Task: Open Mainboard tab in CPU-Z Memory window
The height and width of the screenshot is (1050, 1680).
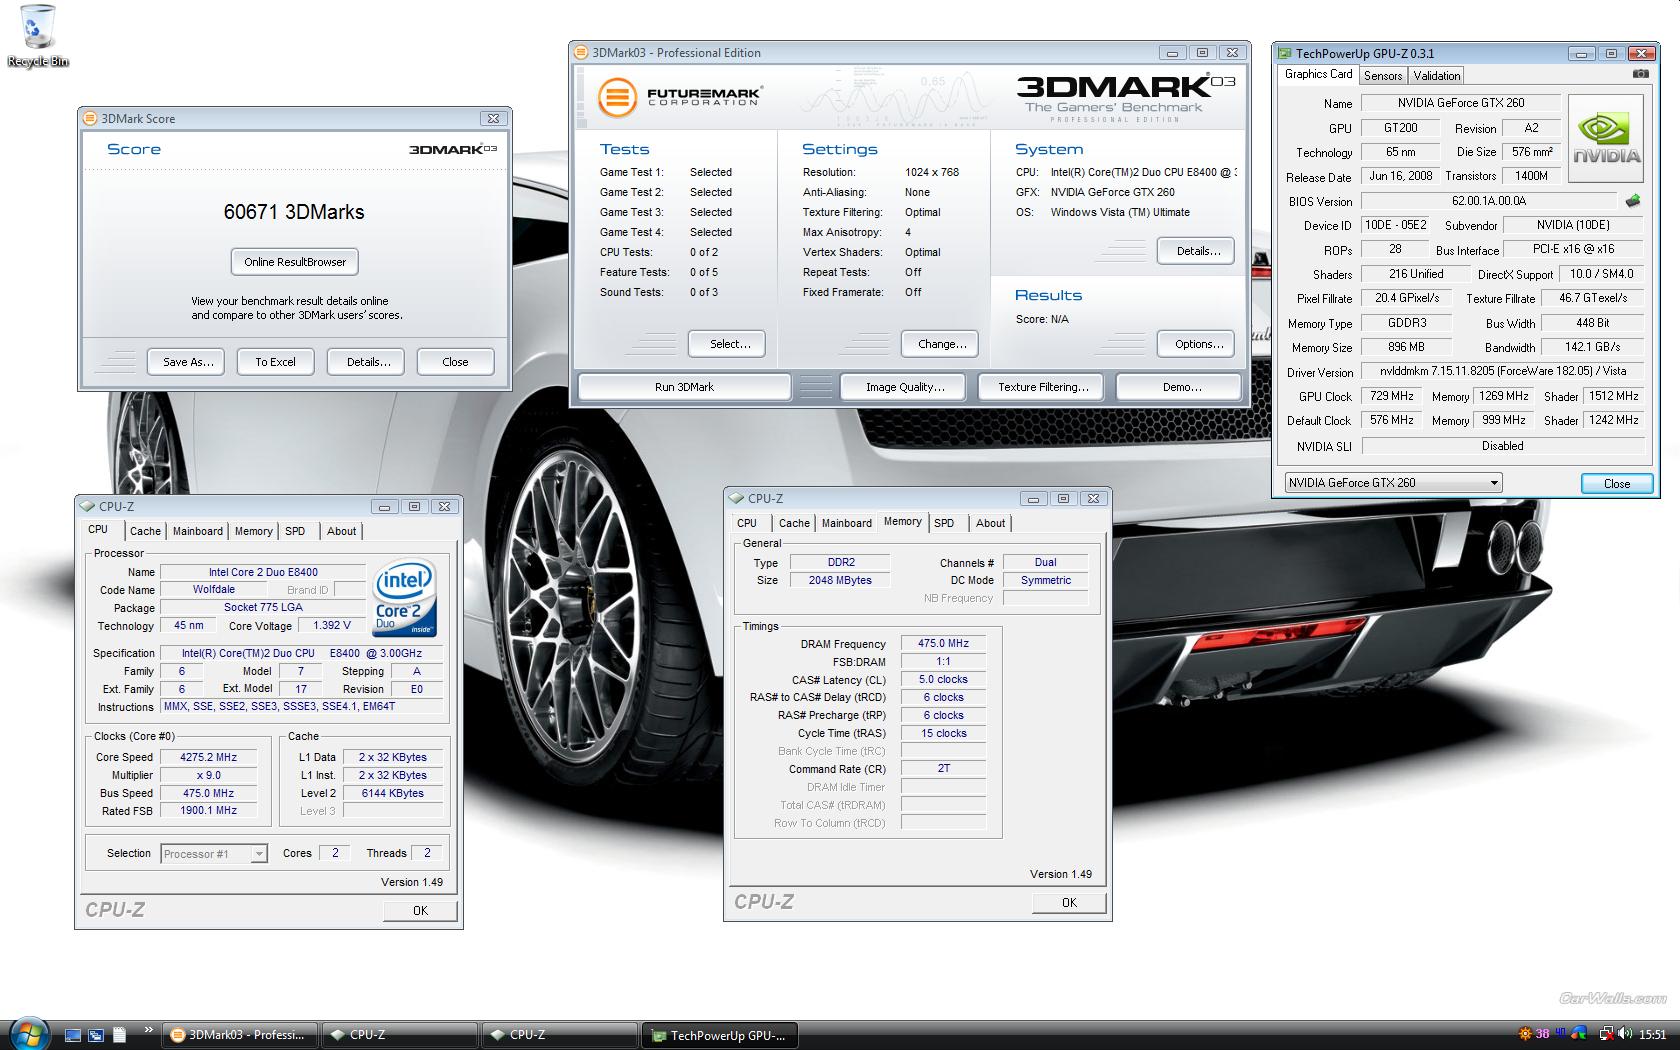Action: (847, 524)
